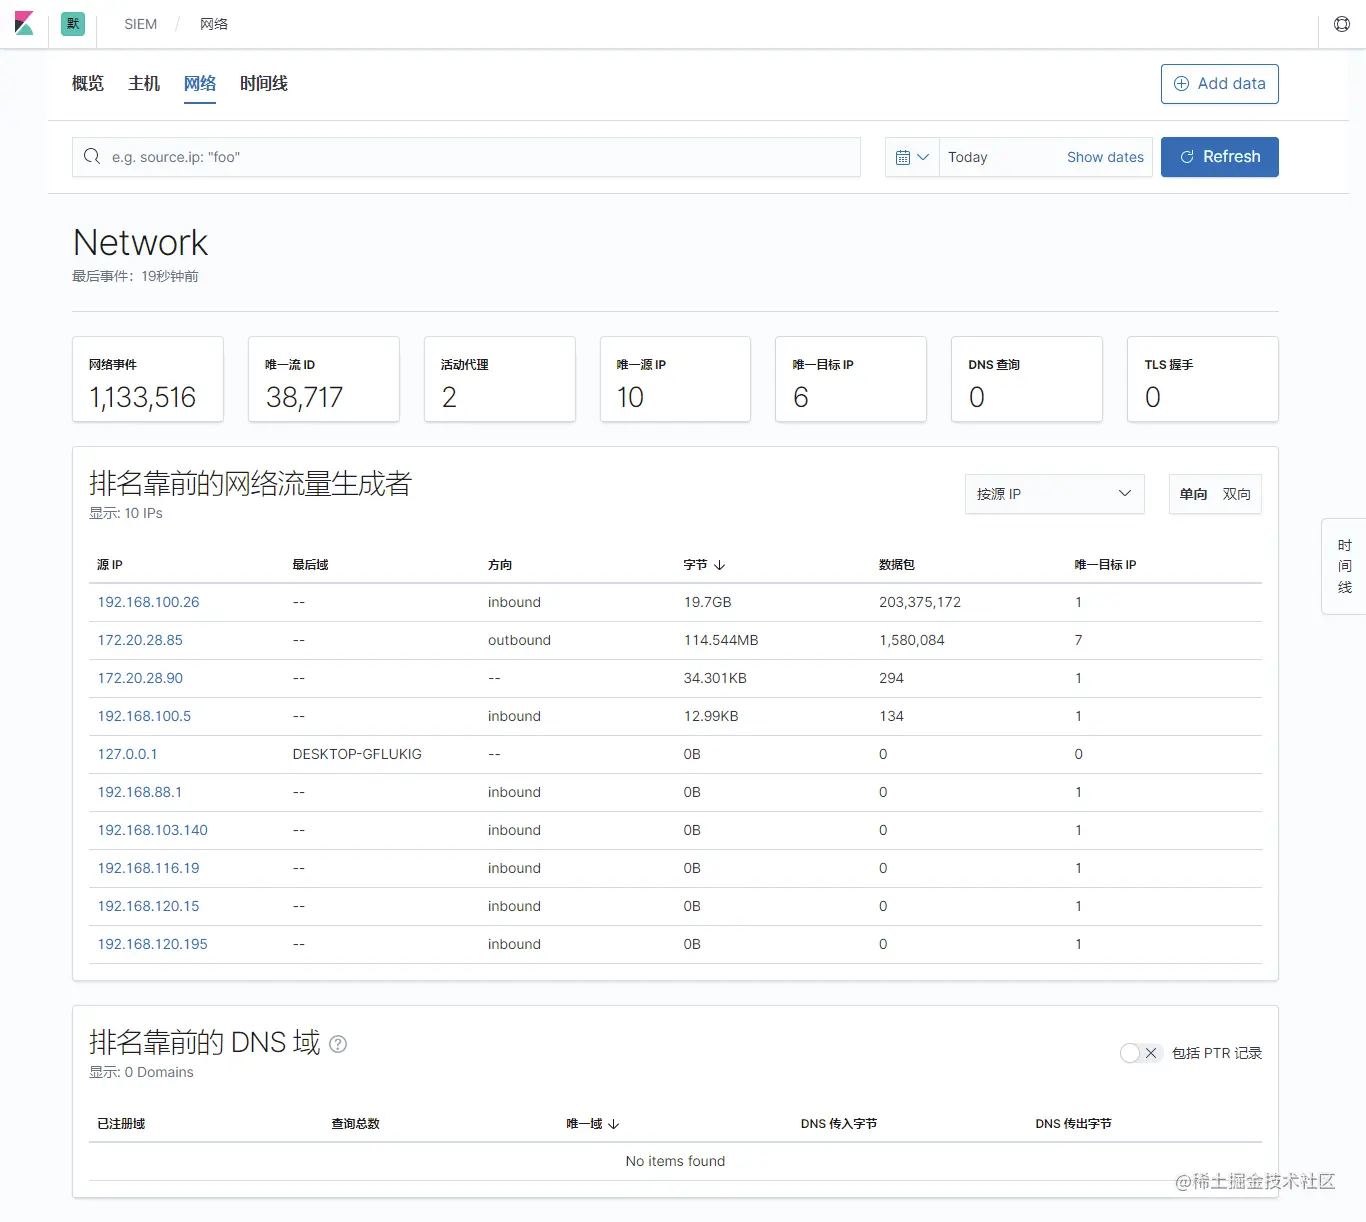This screenshot has width=1366, height=1222.
Task: Click the 1,580,084 packets cell
Action: coord(912,640)
